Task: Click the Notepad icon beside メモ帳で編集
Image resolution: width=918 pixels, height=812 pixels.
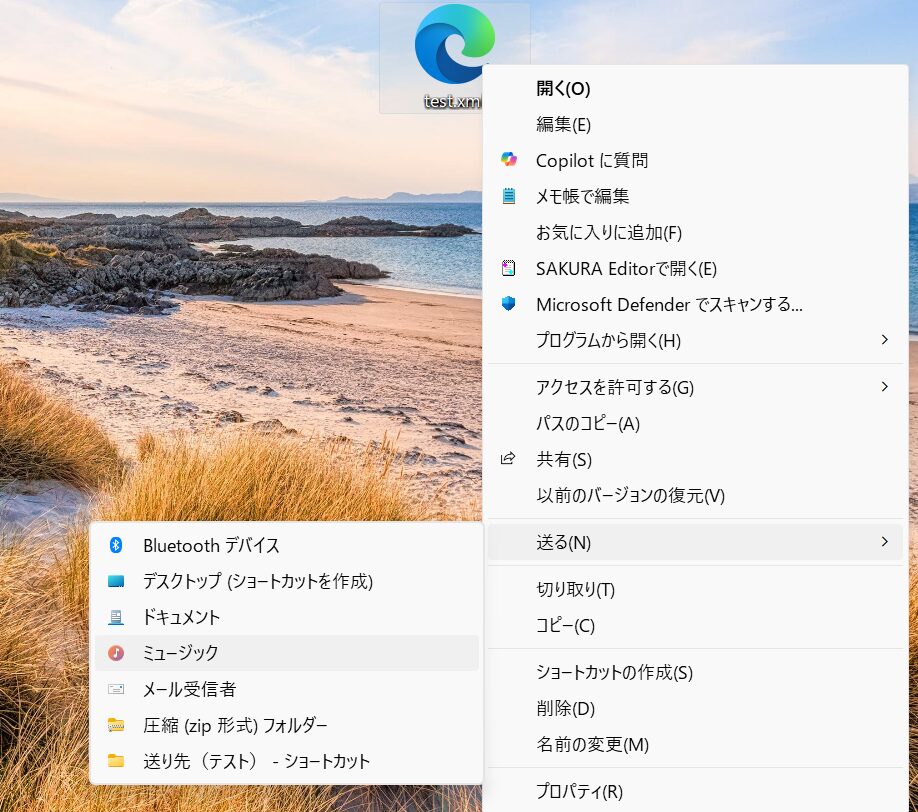Action: click(509, 196)
